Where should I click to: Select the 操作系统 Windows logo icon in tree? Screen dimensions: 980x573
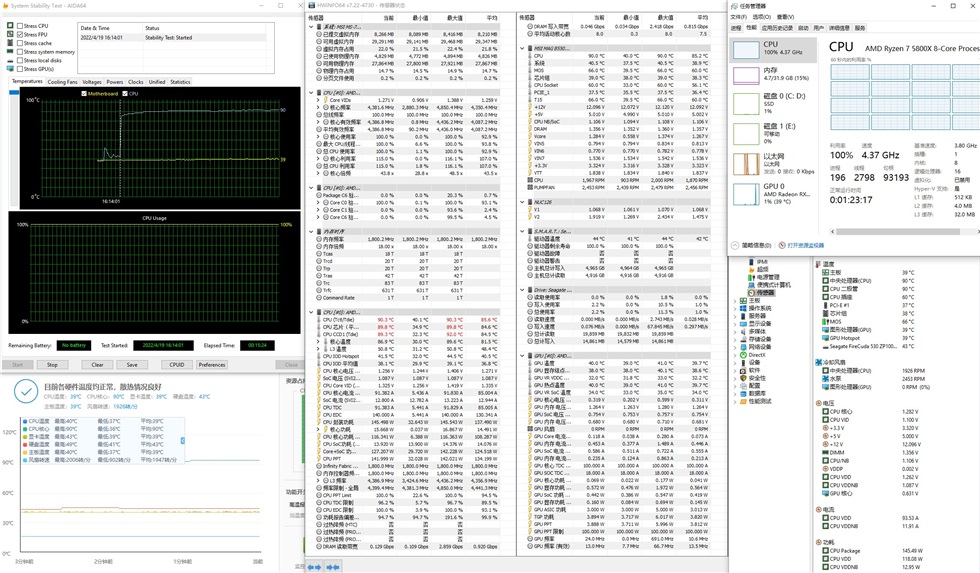click(x=743, y=308)
